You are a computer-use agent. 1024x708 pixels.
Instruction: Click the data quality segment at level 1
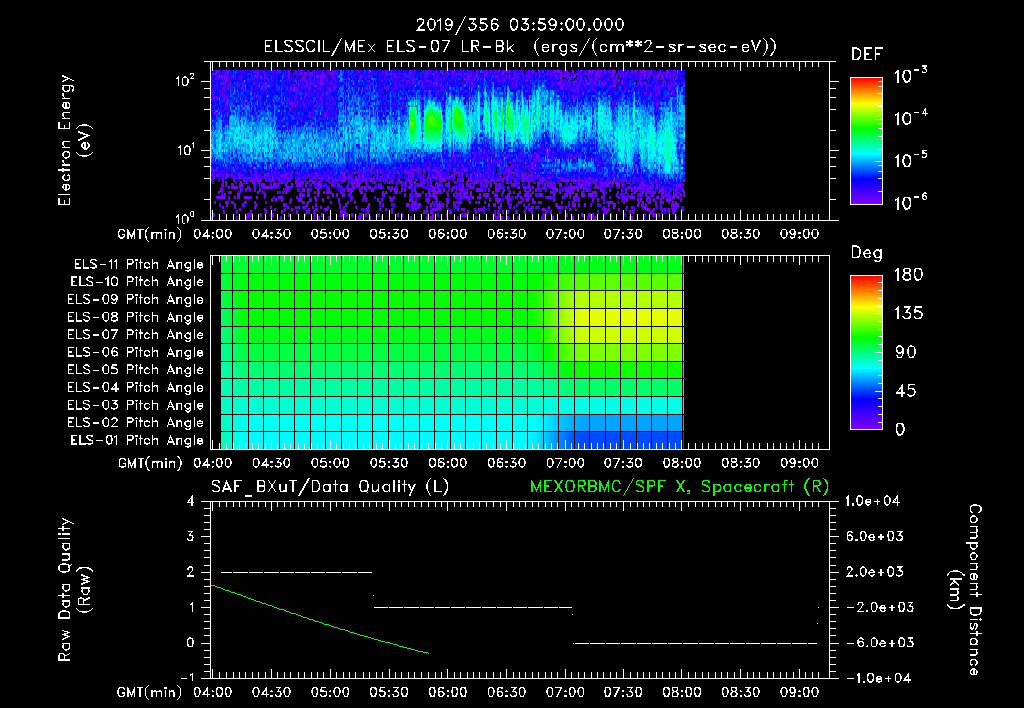click(x=473, y=607)
